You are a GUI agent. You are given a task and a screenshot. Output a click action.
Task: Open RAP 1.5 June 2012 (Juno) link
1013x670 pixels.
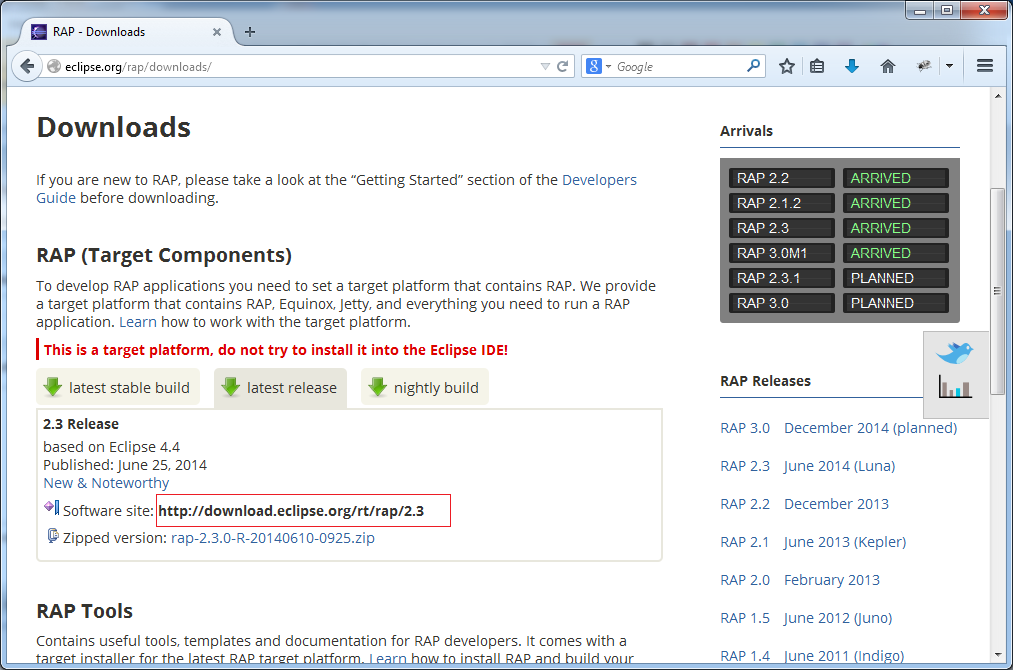click(806, 618)
